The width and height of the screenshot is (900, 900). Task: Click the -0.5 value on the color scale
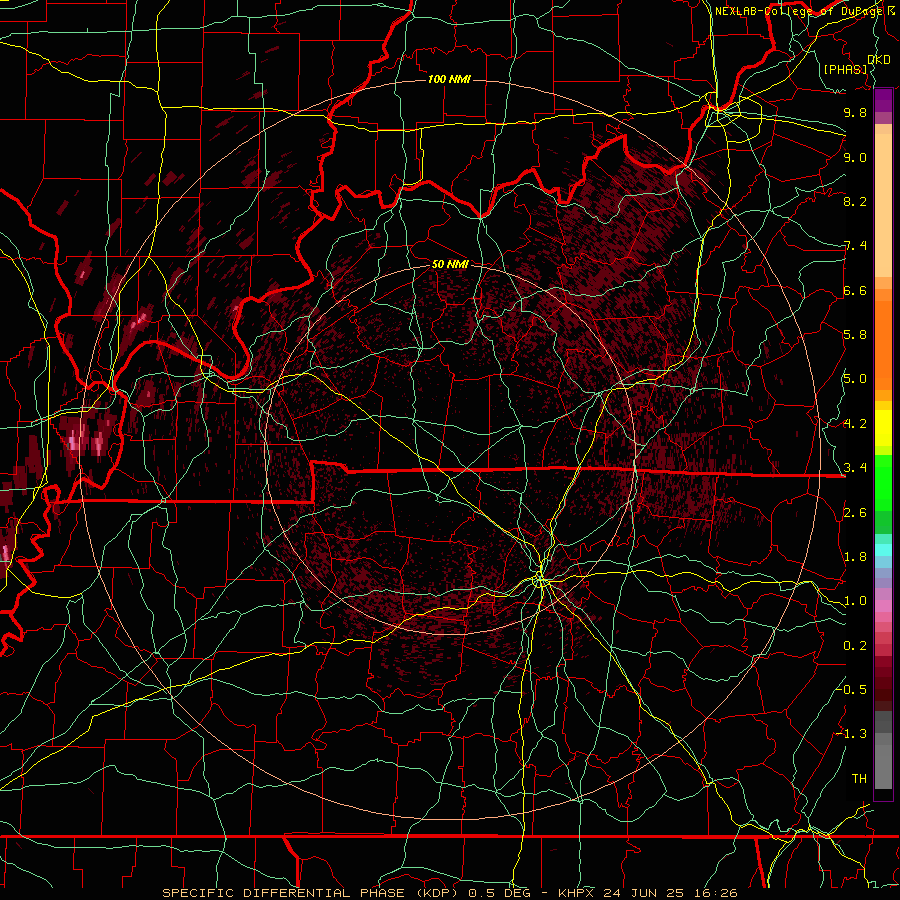tap(852, 689)
